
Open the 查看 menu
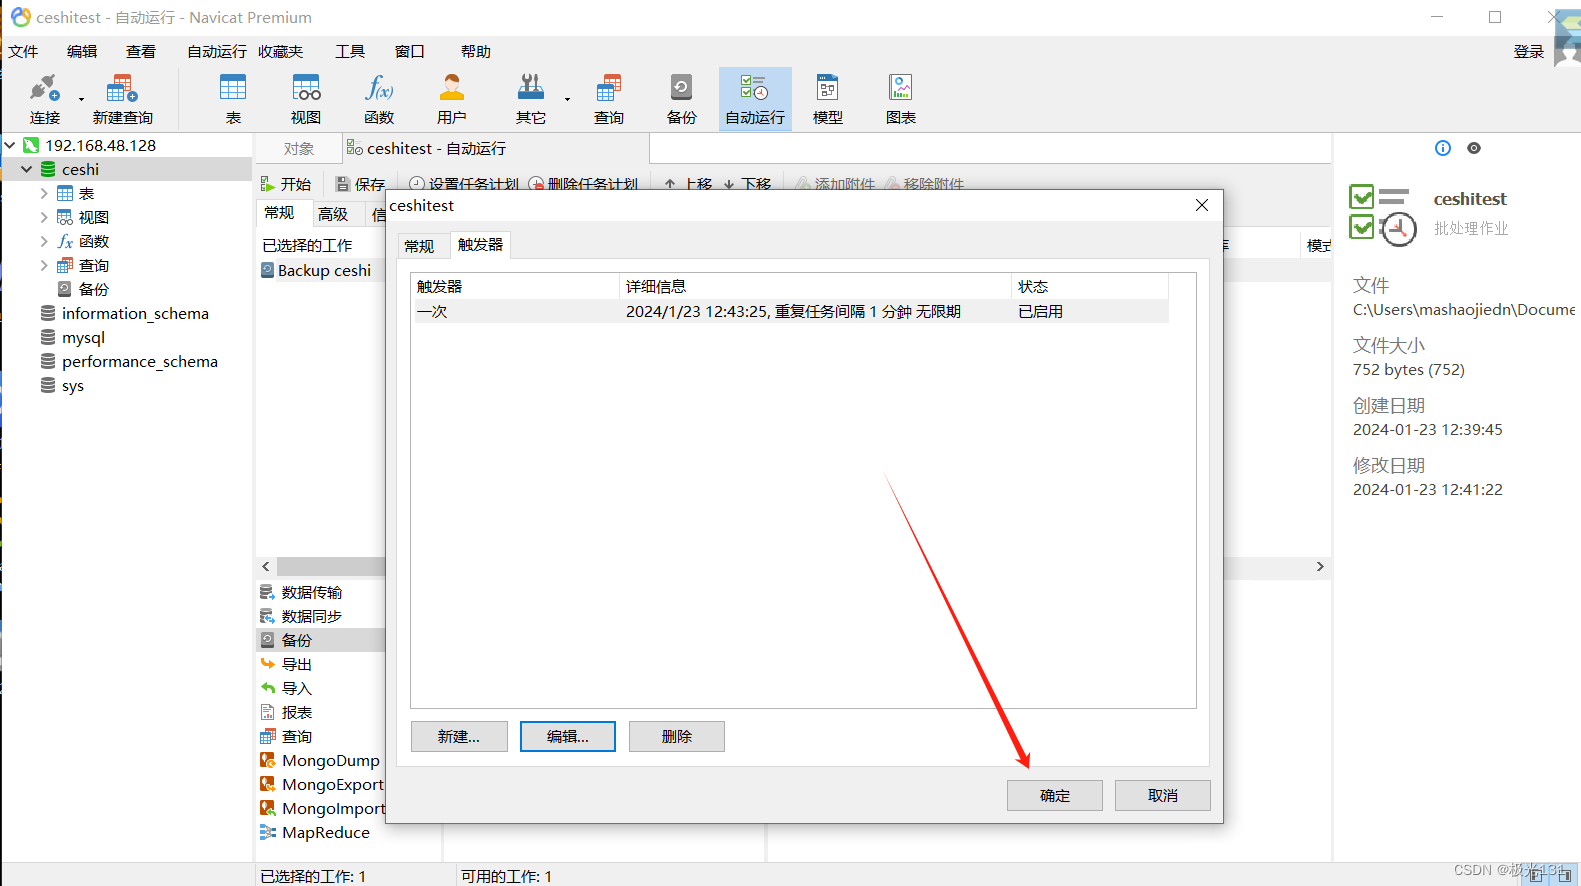tap(141, 51)
